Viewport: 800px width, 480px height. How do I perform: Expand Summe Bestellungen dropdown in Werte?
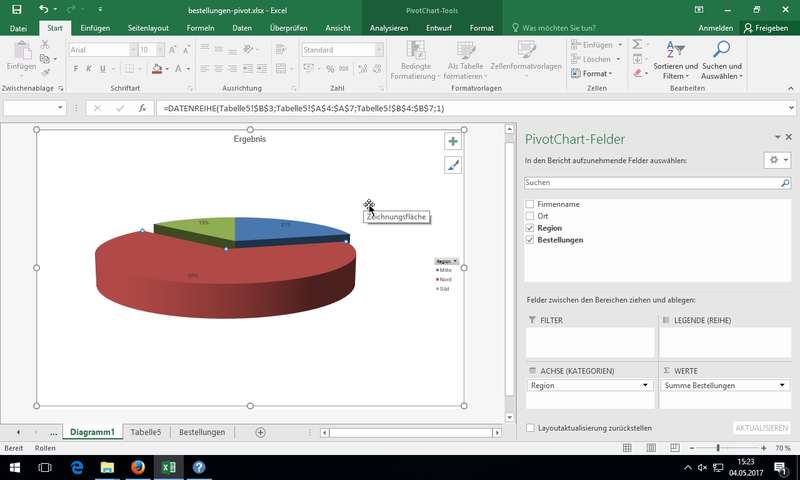(782, 385)
